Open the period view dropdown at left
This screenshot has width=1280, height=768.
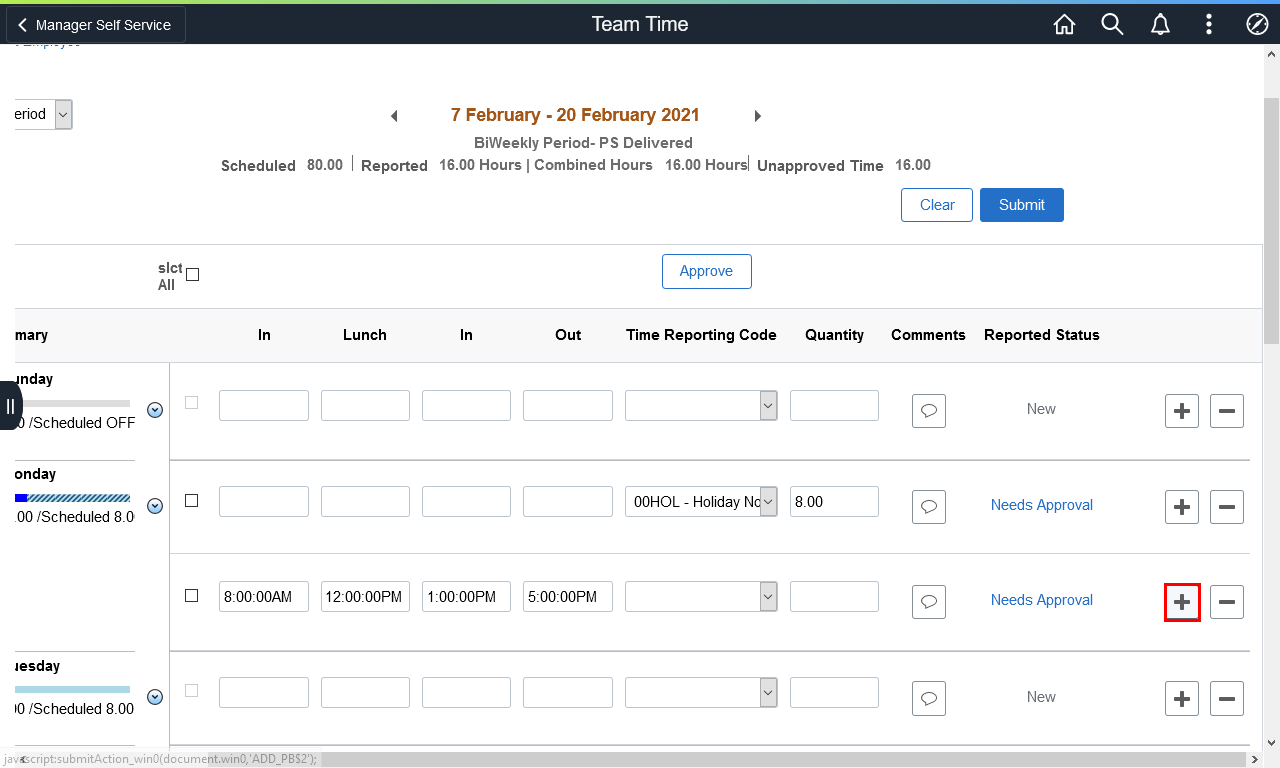coord(44,114)
